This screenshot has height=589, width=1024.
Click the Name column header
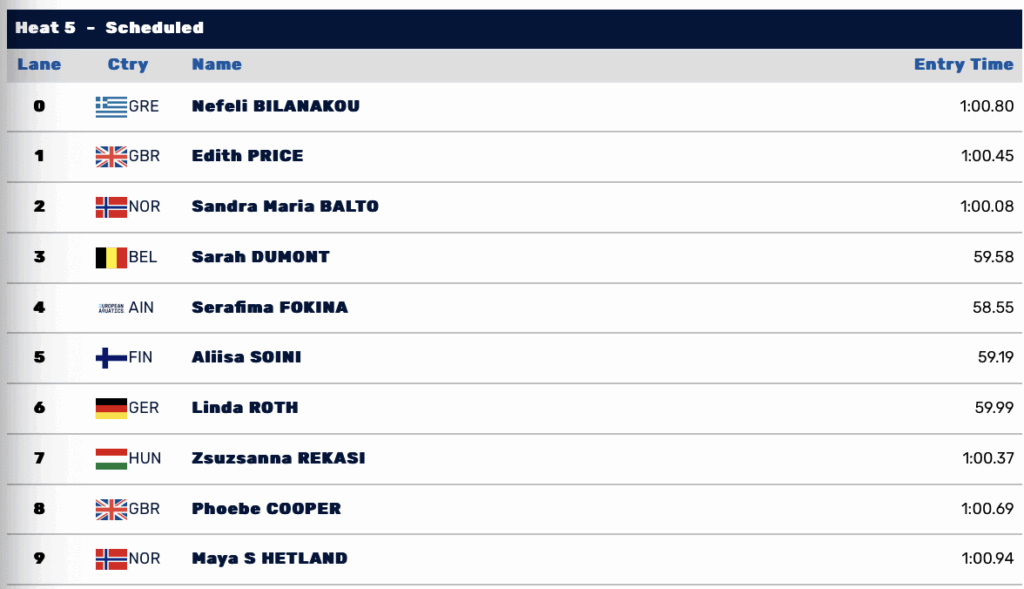217,64
